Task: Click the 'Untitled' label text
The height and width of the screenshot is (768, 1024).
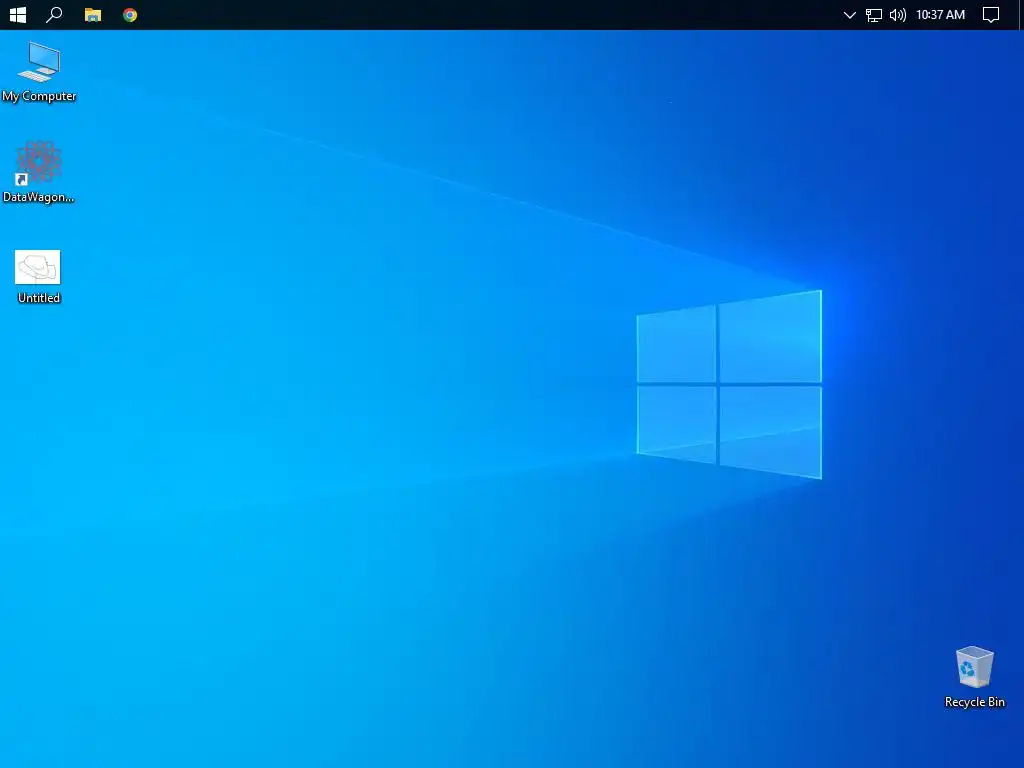Action: click(39, 298)
